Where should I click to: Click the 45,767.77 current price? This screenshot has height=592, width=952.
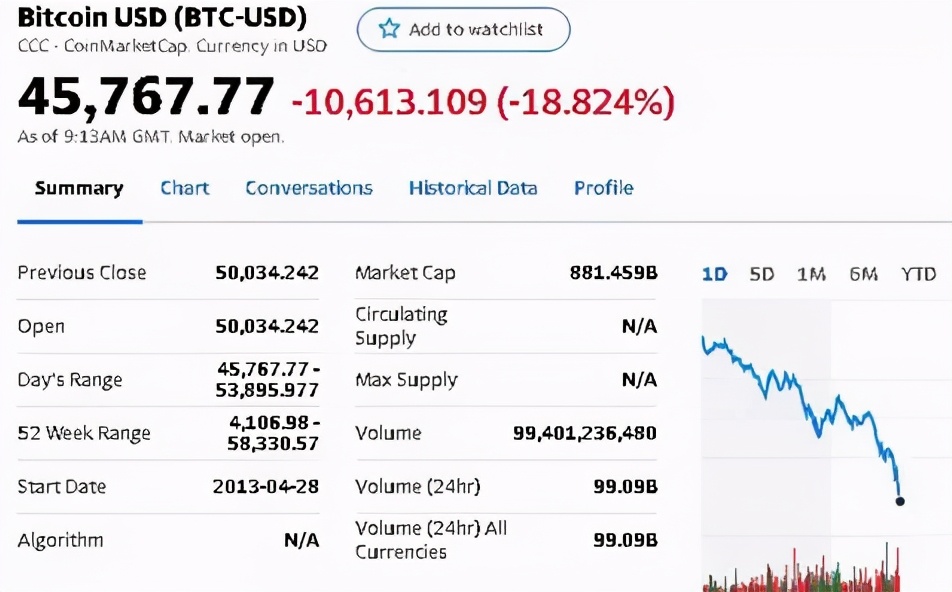tap(146, 97)
